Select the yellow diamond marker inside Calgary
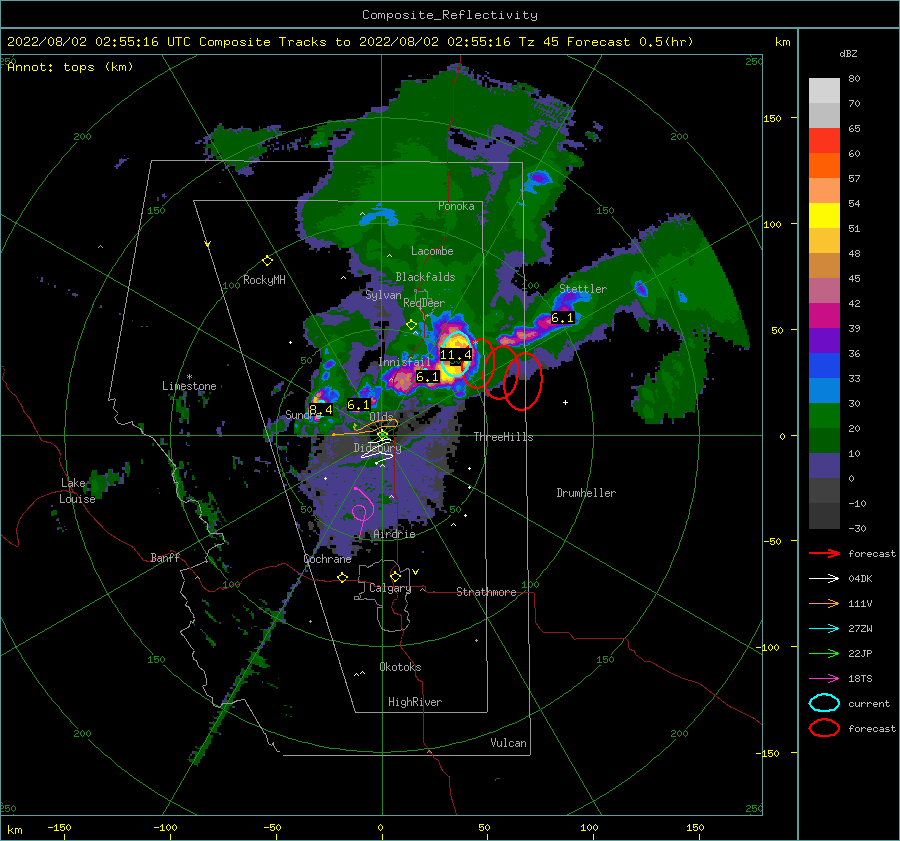The image size is (900, 841). click(395, 576)
